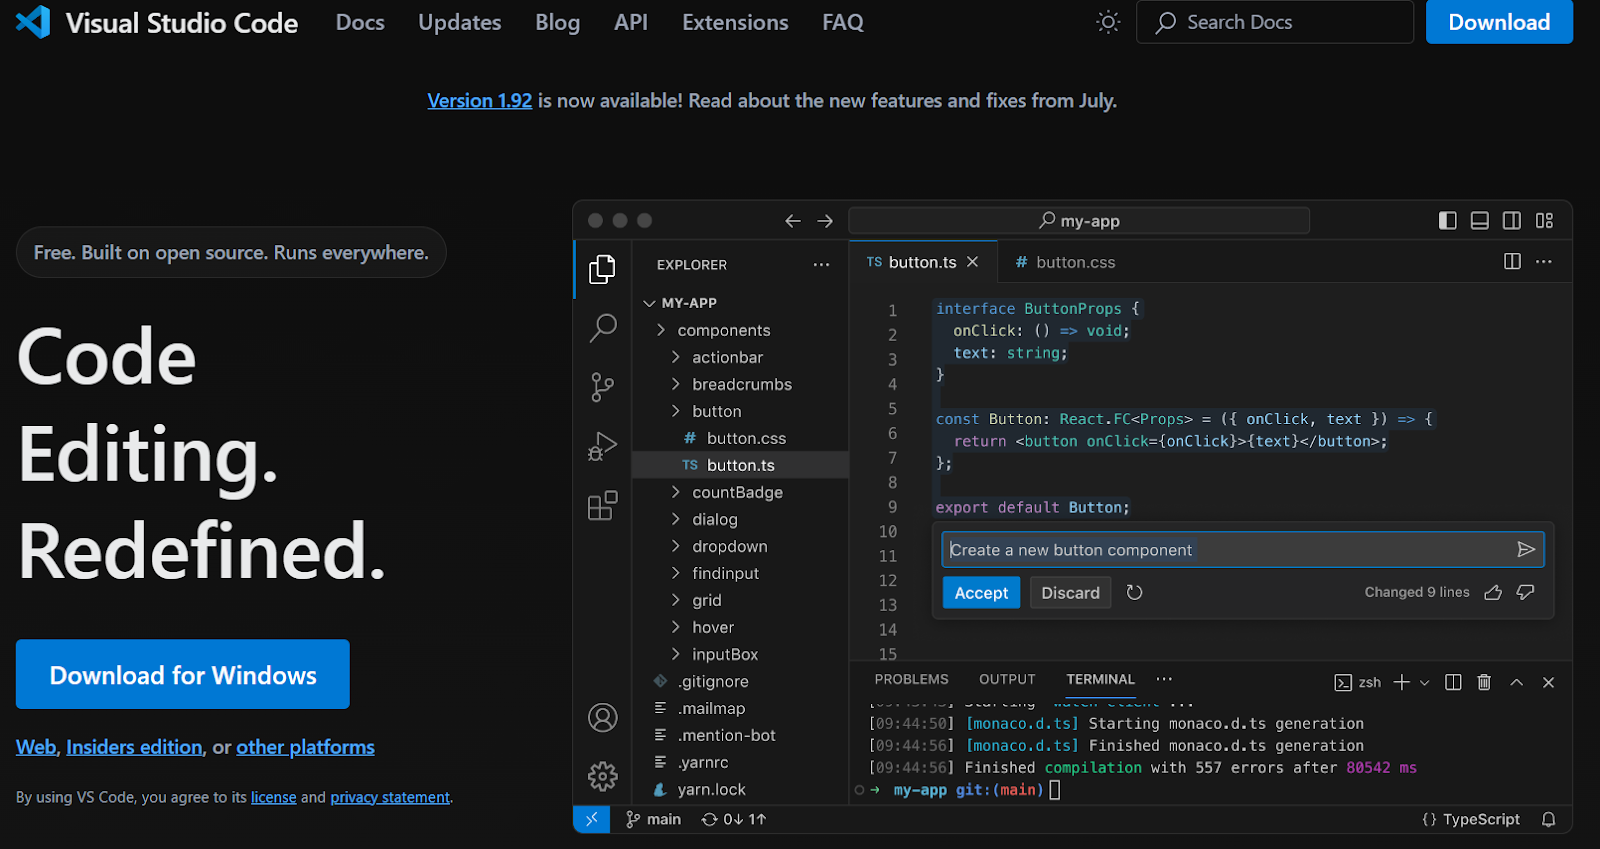Add a new terminal with plus icon
The image size is (1600, 849).
[1402, 682]
